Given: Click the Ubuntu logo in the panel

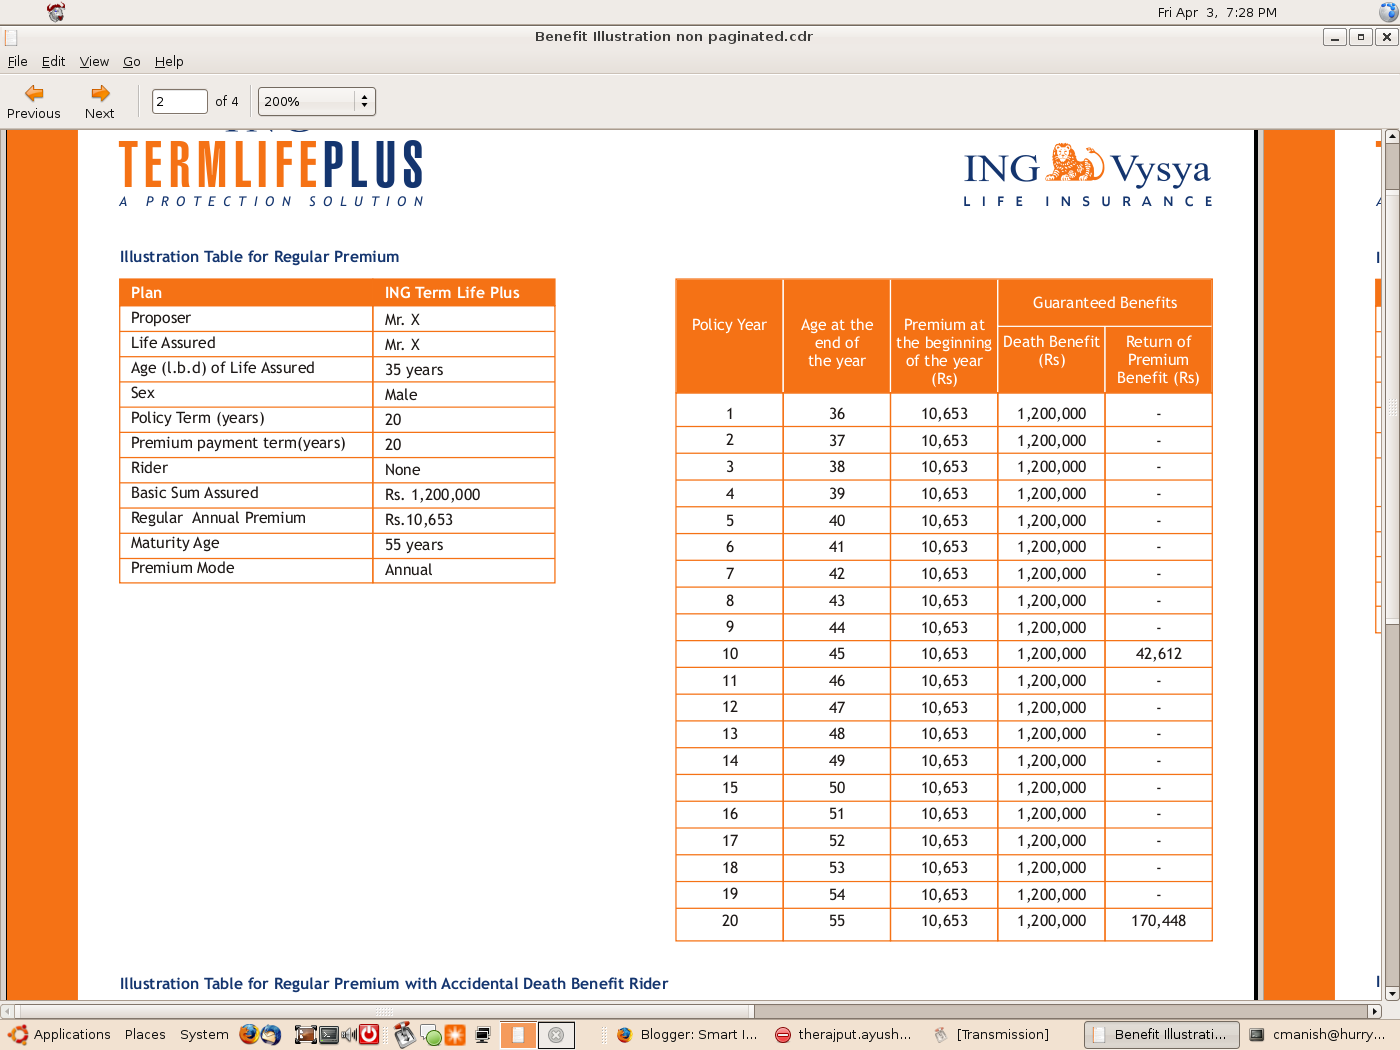Looking at the screenshot, I should pos(18,1034).
